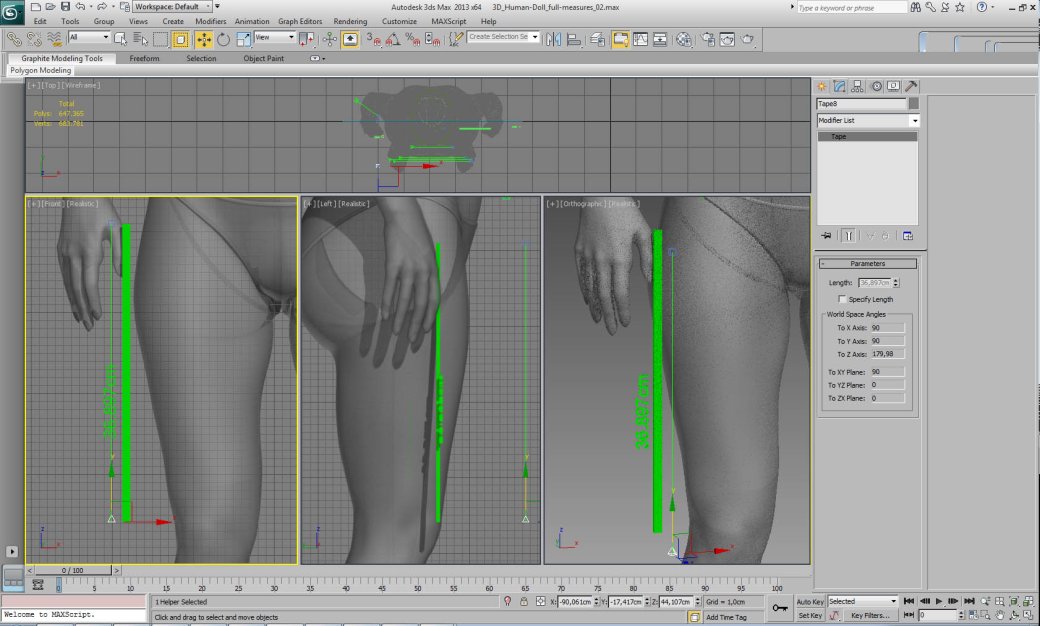Go to the start of animation
The width and height of the screenshot is (1040, 626).
(909, 601)
